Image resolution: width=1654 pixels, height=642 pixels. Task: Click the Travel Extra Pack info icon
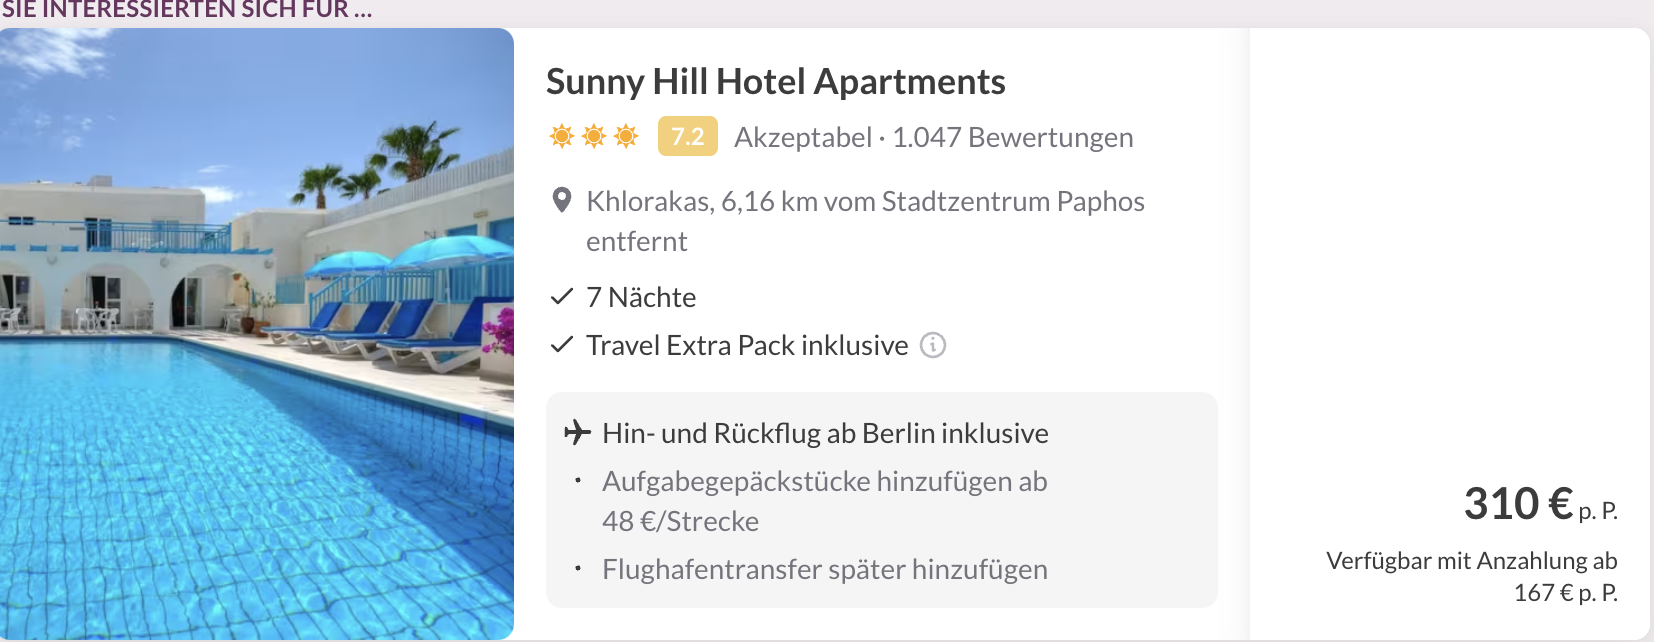pyautogui.click(x=932, y=345)
